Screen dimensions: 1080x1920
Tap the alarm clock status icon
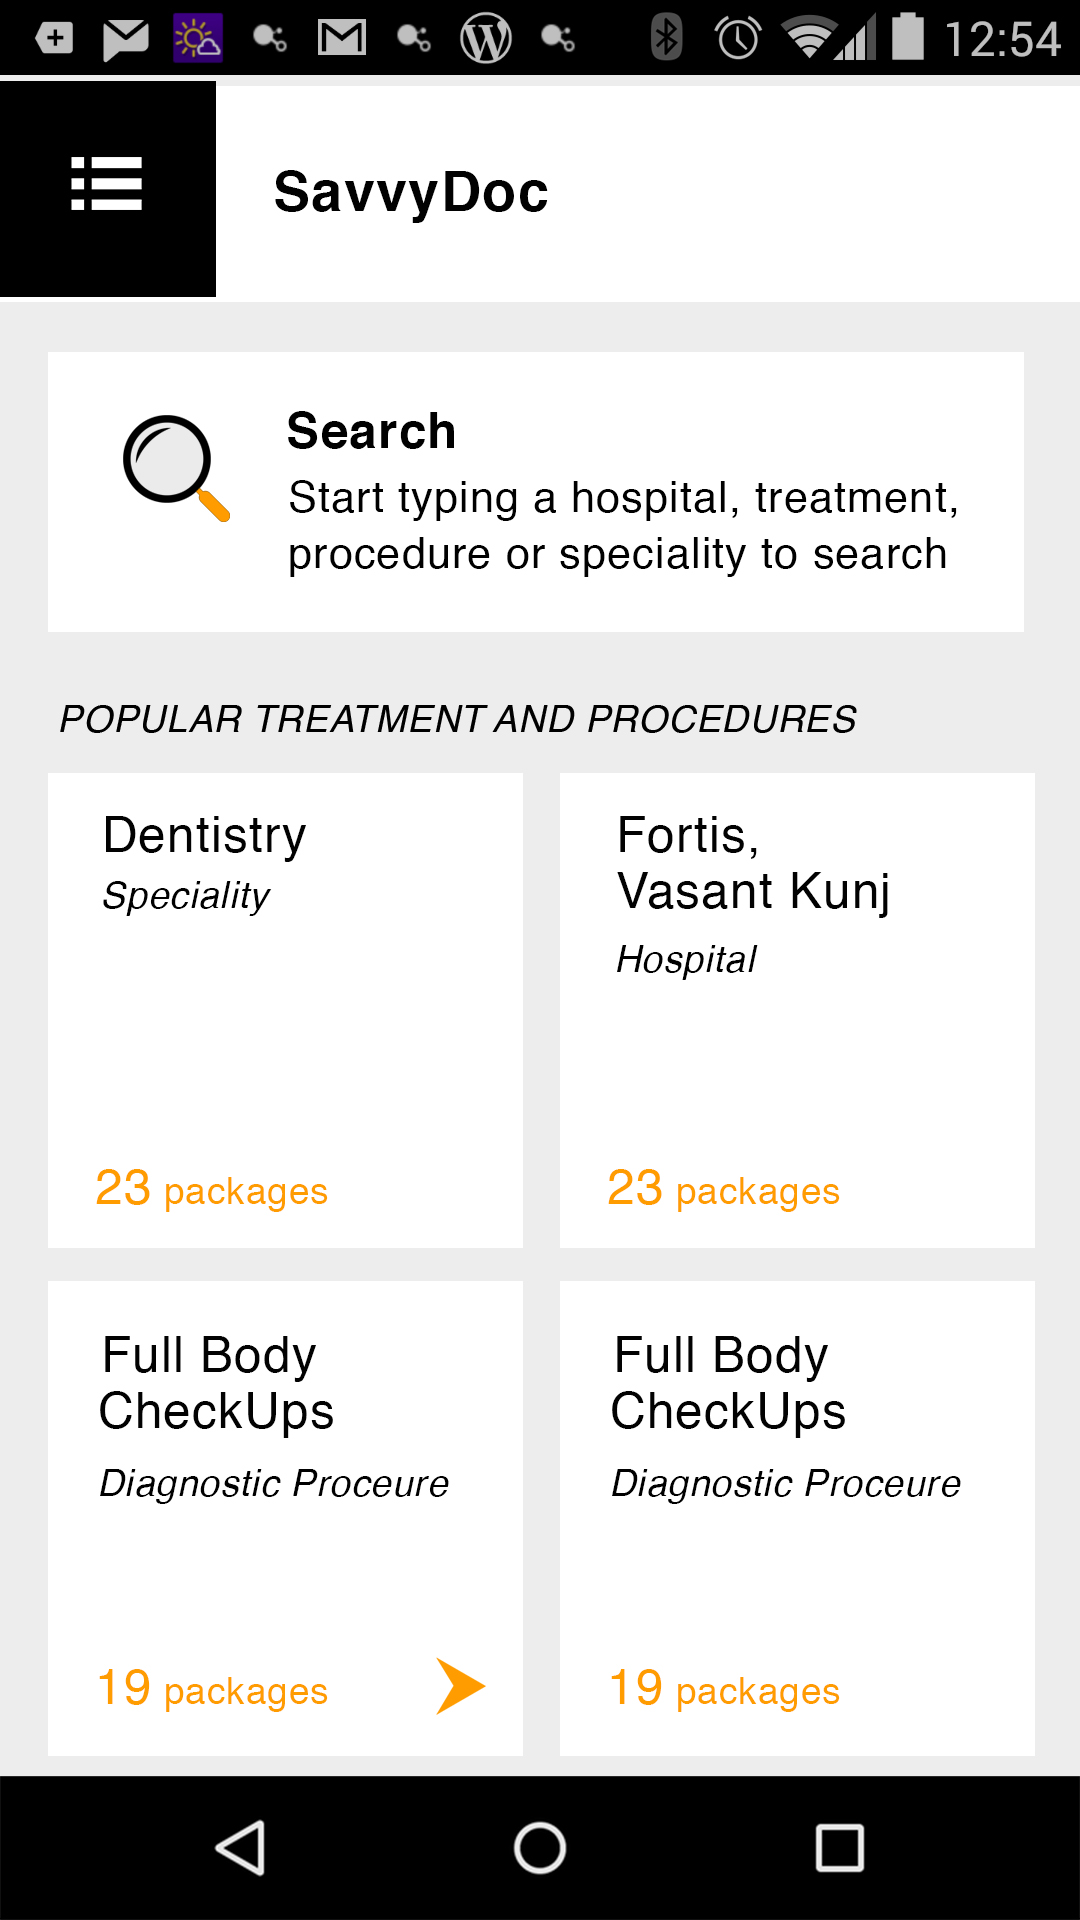point(738,39)
